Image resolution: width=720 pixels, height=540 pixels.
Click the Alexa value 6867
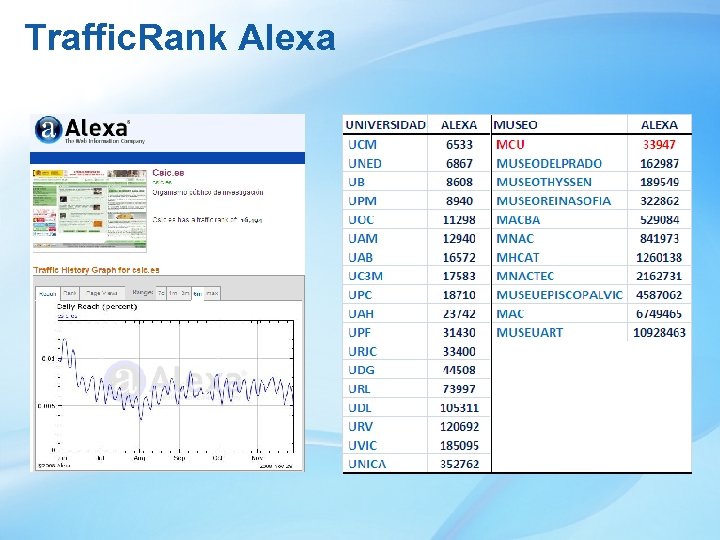click(x=459, y=163)
